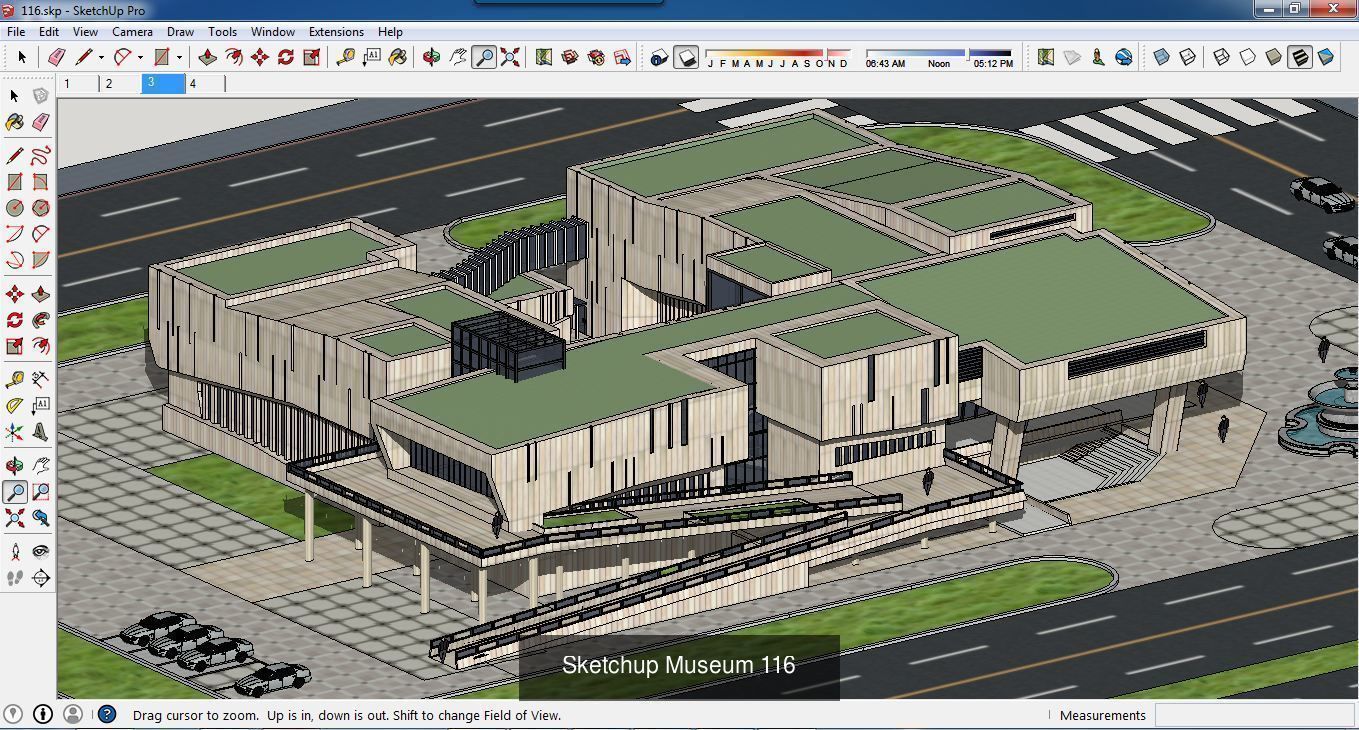Image resolution: width=1359 pixels, height=730 pixels.
Task: Open the Camera menu
Action: click(132, 31)
